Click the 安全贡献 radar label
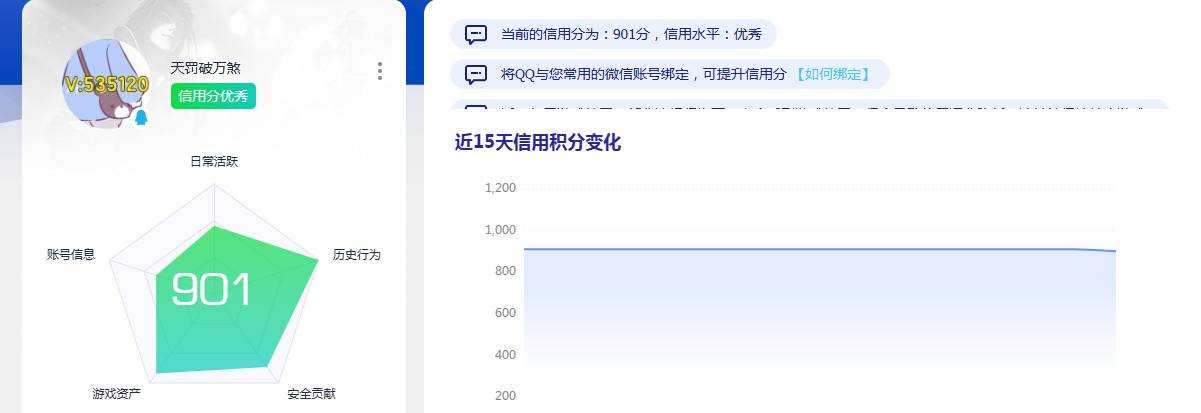 coord(311,394)
